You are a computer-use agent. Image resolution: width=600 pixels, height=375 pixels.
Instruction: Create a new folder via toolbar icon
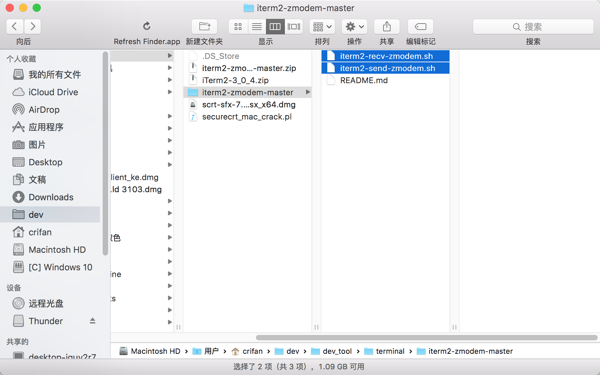pos(204,26)
